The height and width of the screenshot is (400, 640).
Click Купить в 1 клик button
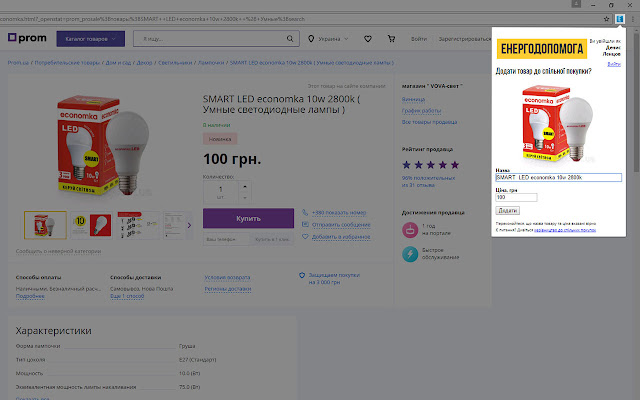[x=272, y=239]
